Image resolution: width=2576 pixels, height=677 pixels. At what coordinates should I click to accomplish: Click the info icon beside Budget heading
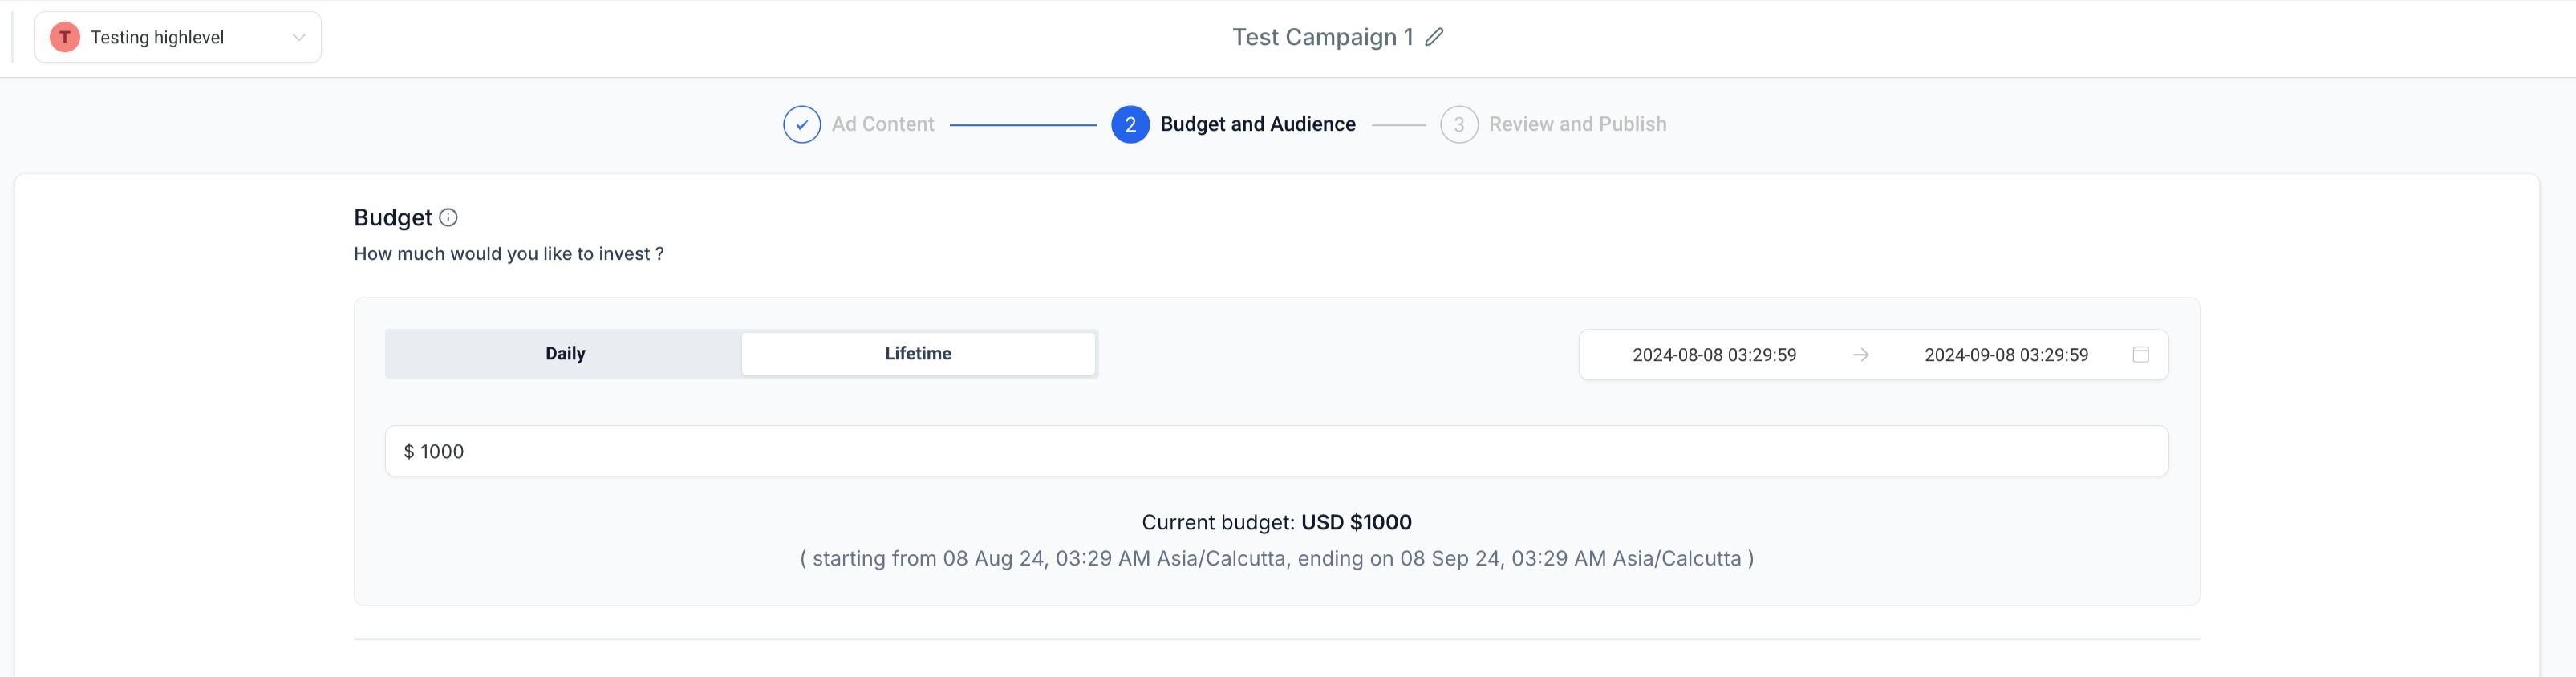pos(449,217)
